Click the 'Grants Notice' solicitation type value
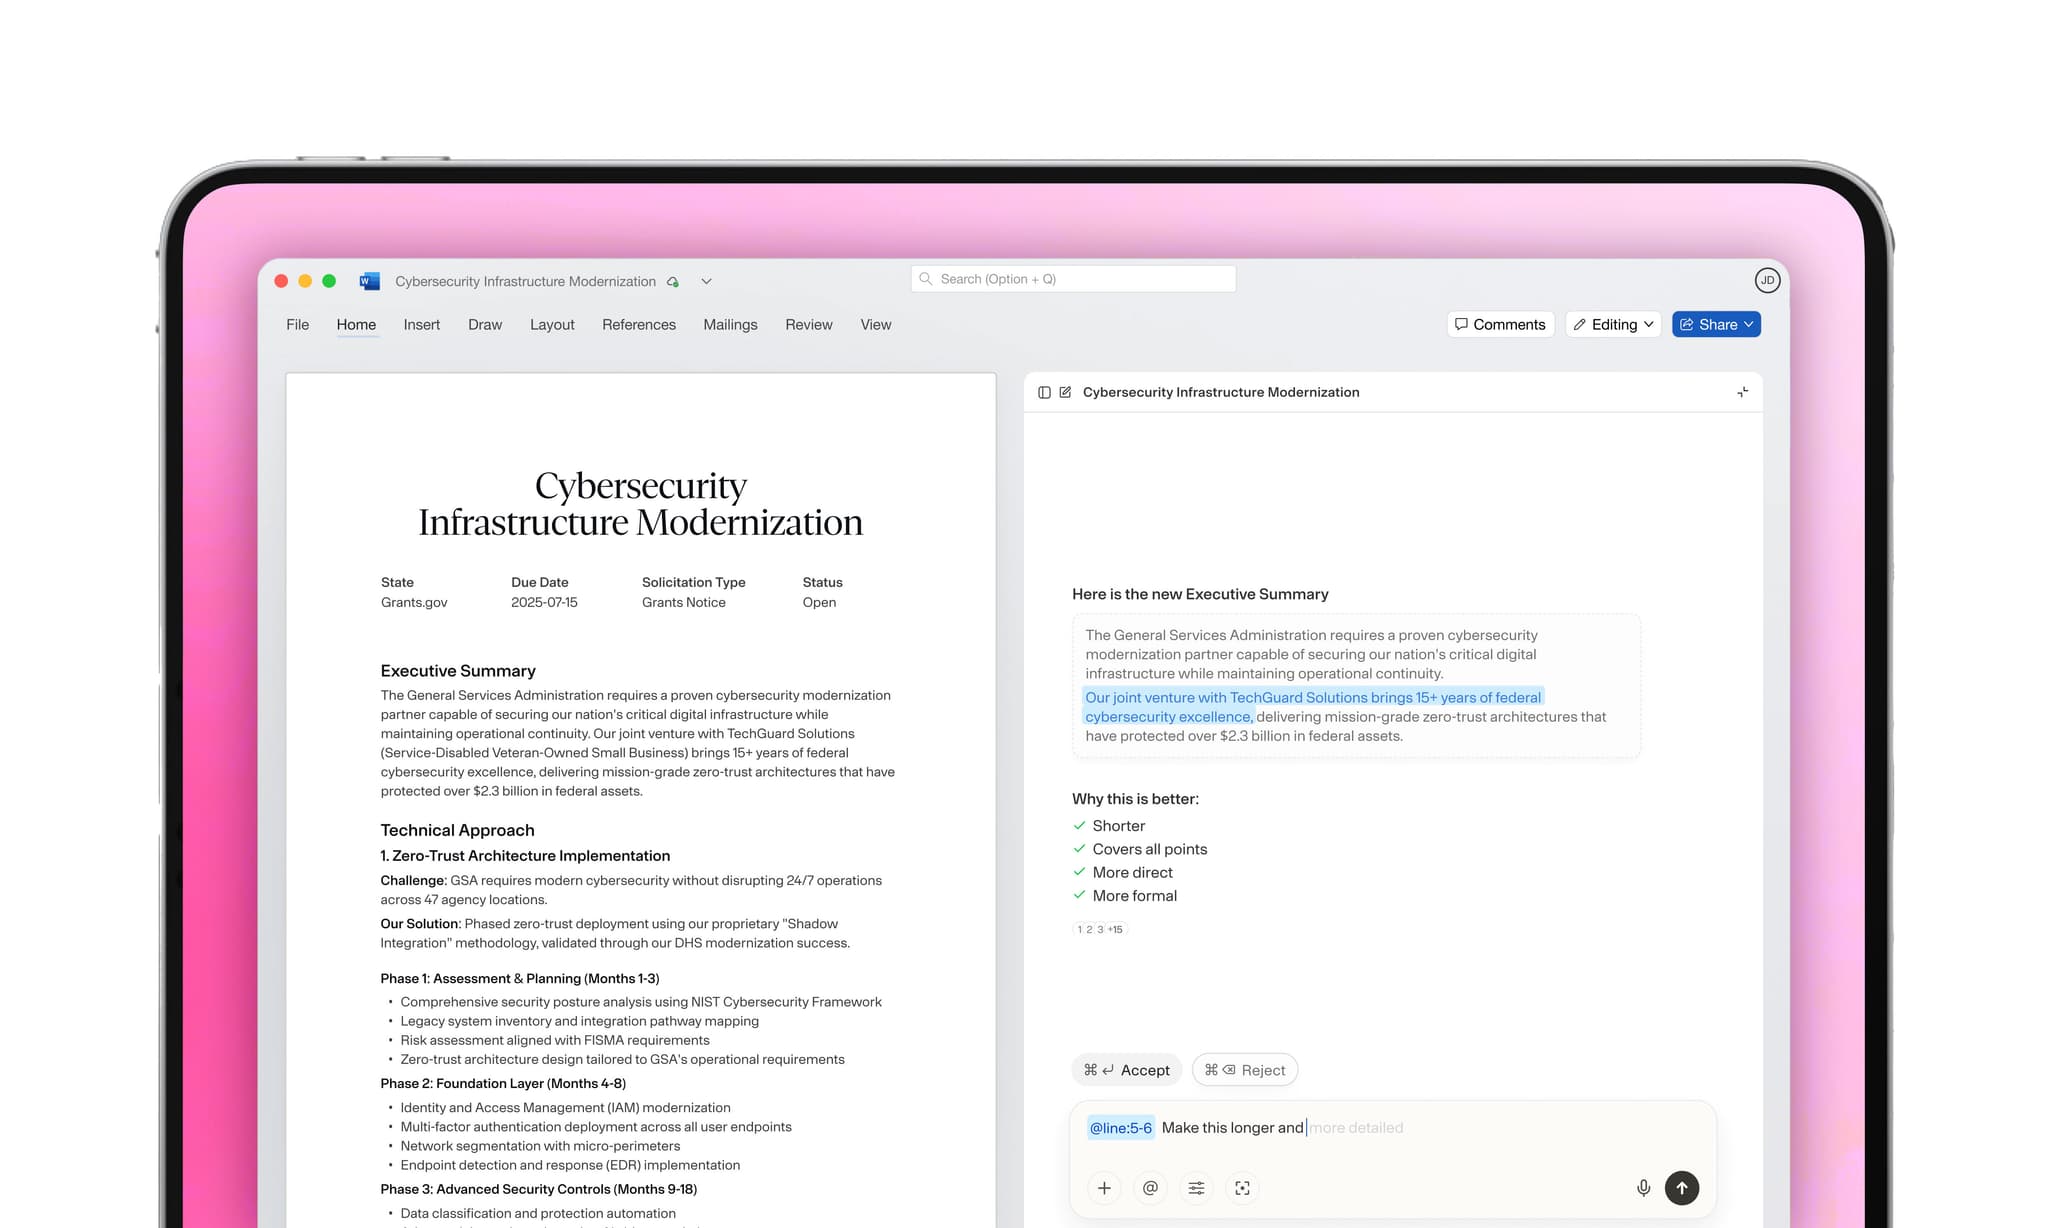The width and height of the screenshot is (2048, 1228). pos(684,603)
